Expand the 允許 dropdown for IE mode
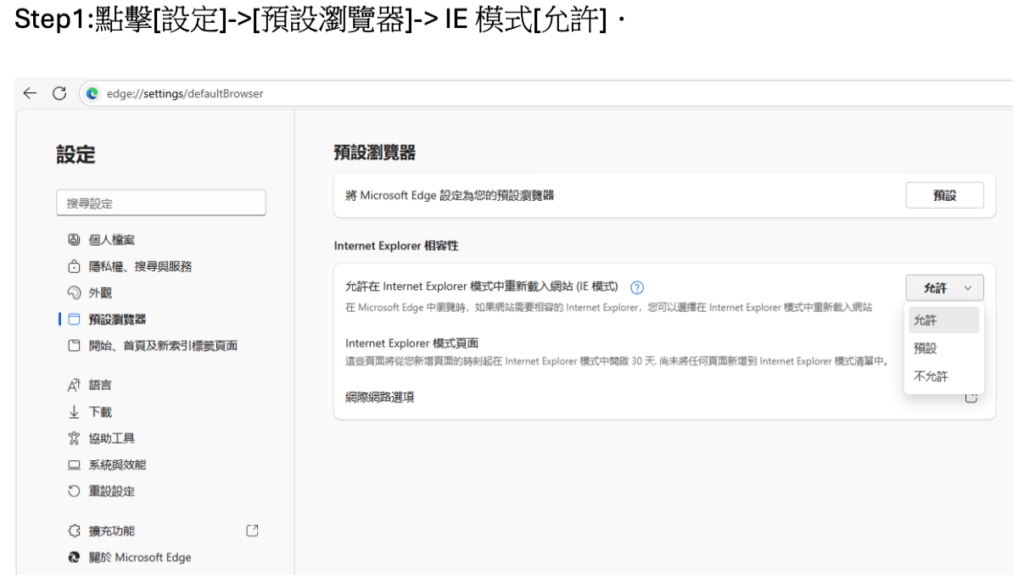 (945, 287)
